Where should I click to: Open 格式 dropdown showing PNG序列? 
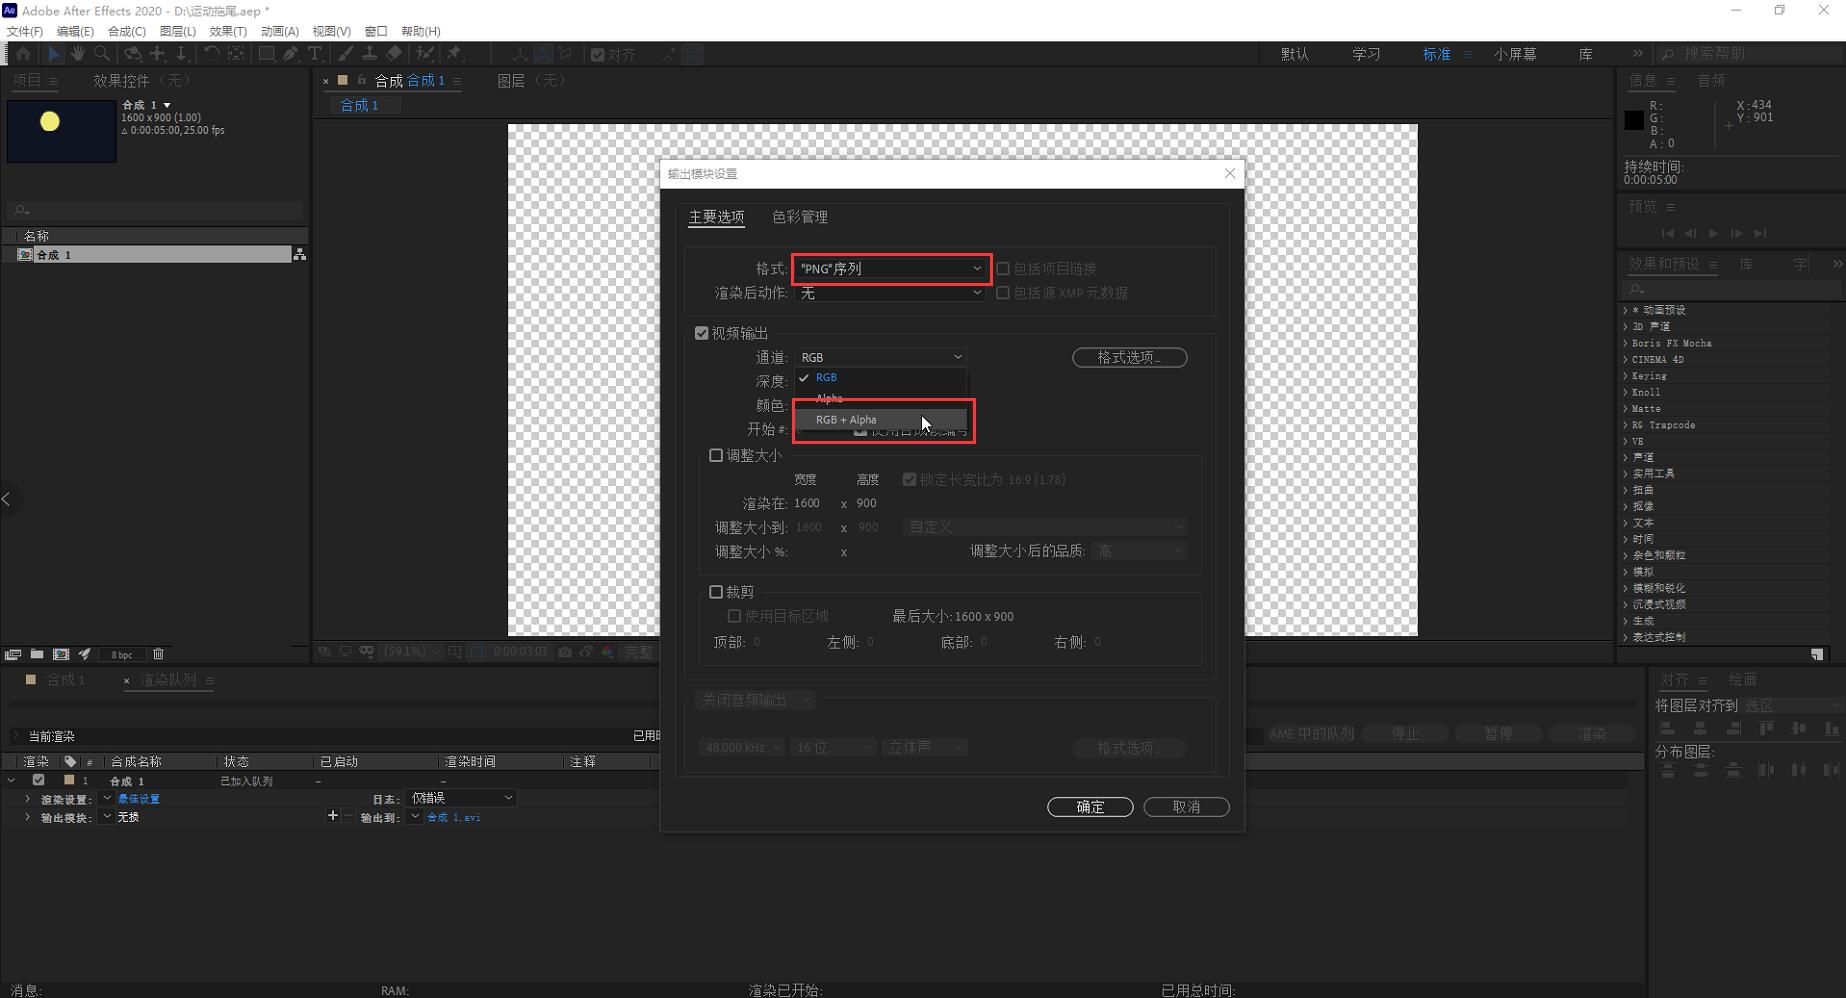coord(890,268)
